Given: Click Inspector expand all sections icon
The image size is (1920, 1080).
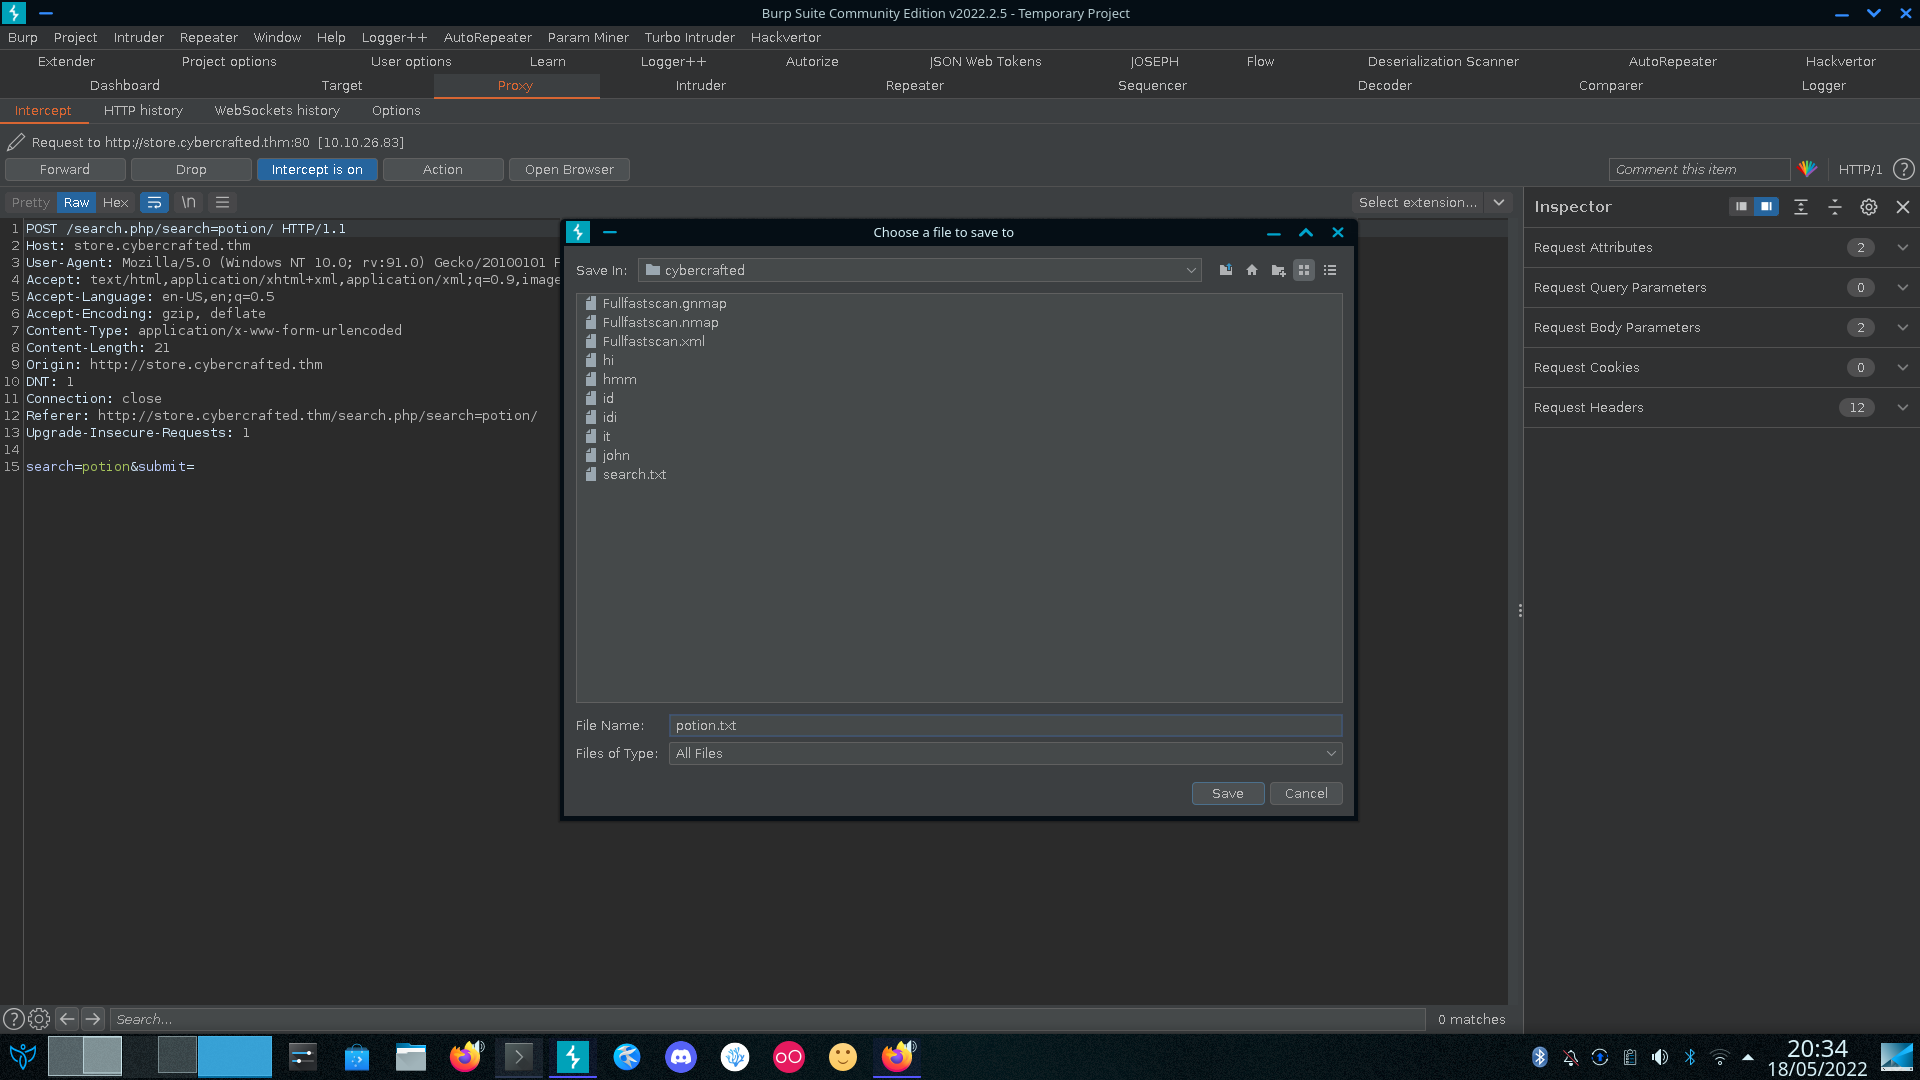Looking at the screenshot, I should 1800,206.
